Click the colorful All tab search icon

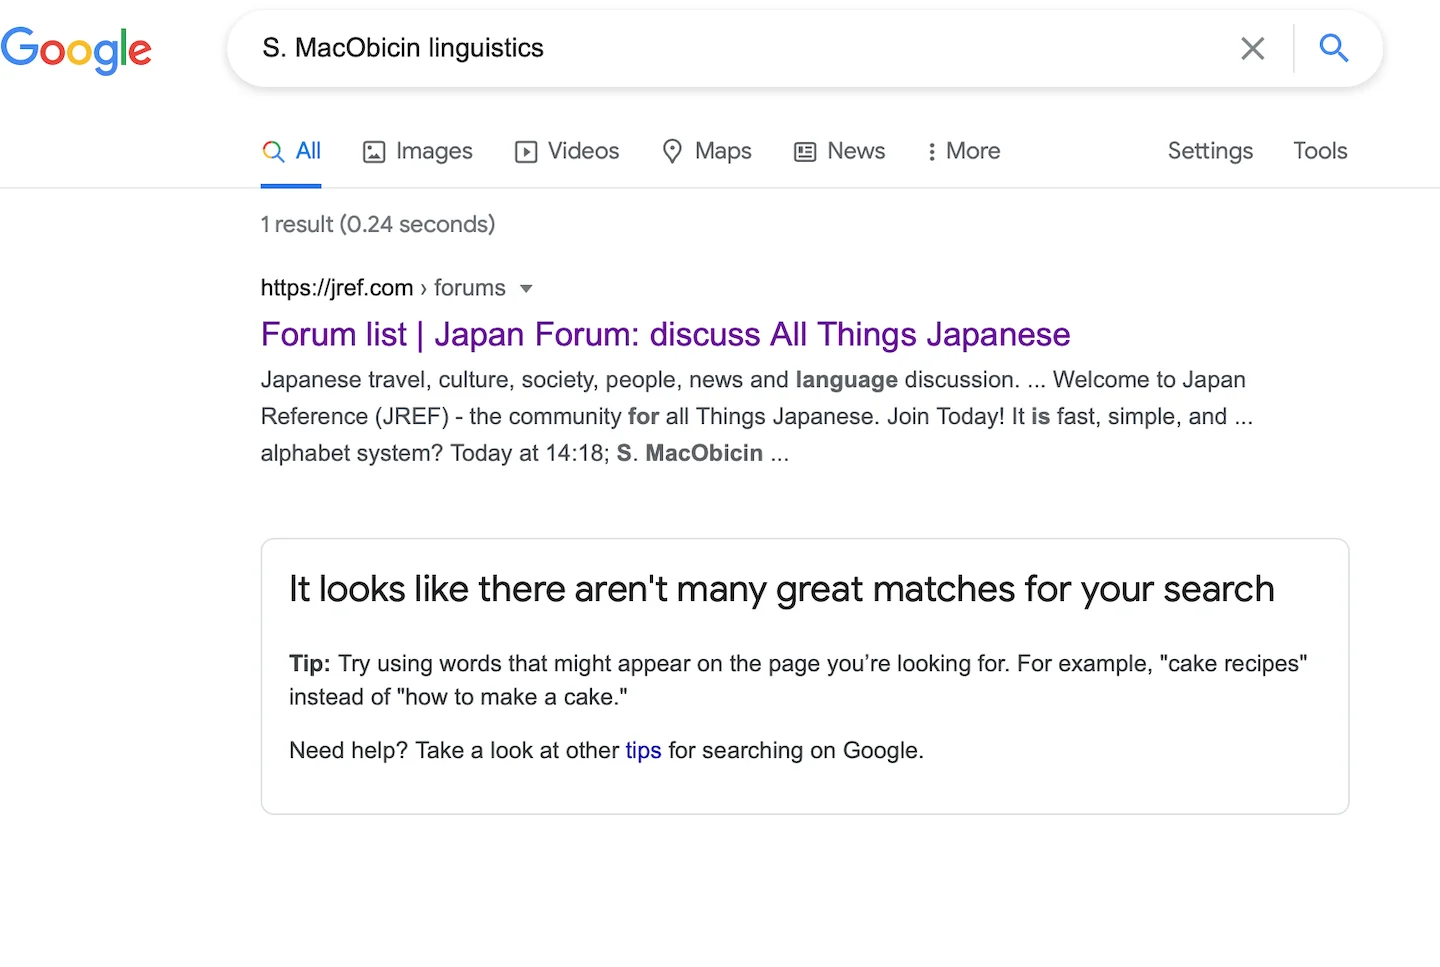click(x=273, y=152)
